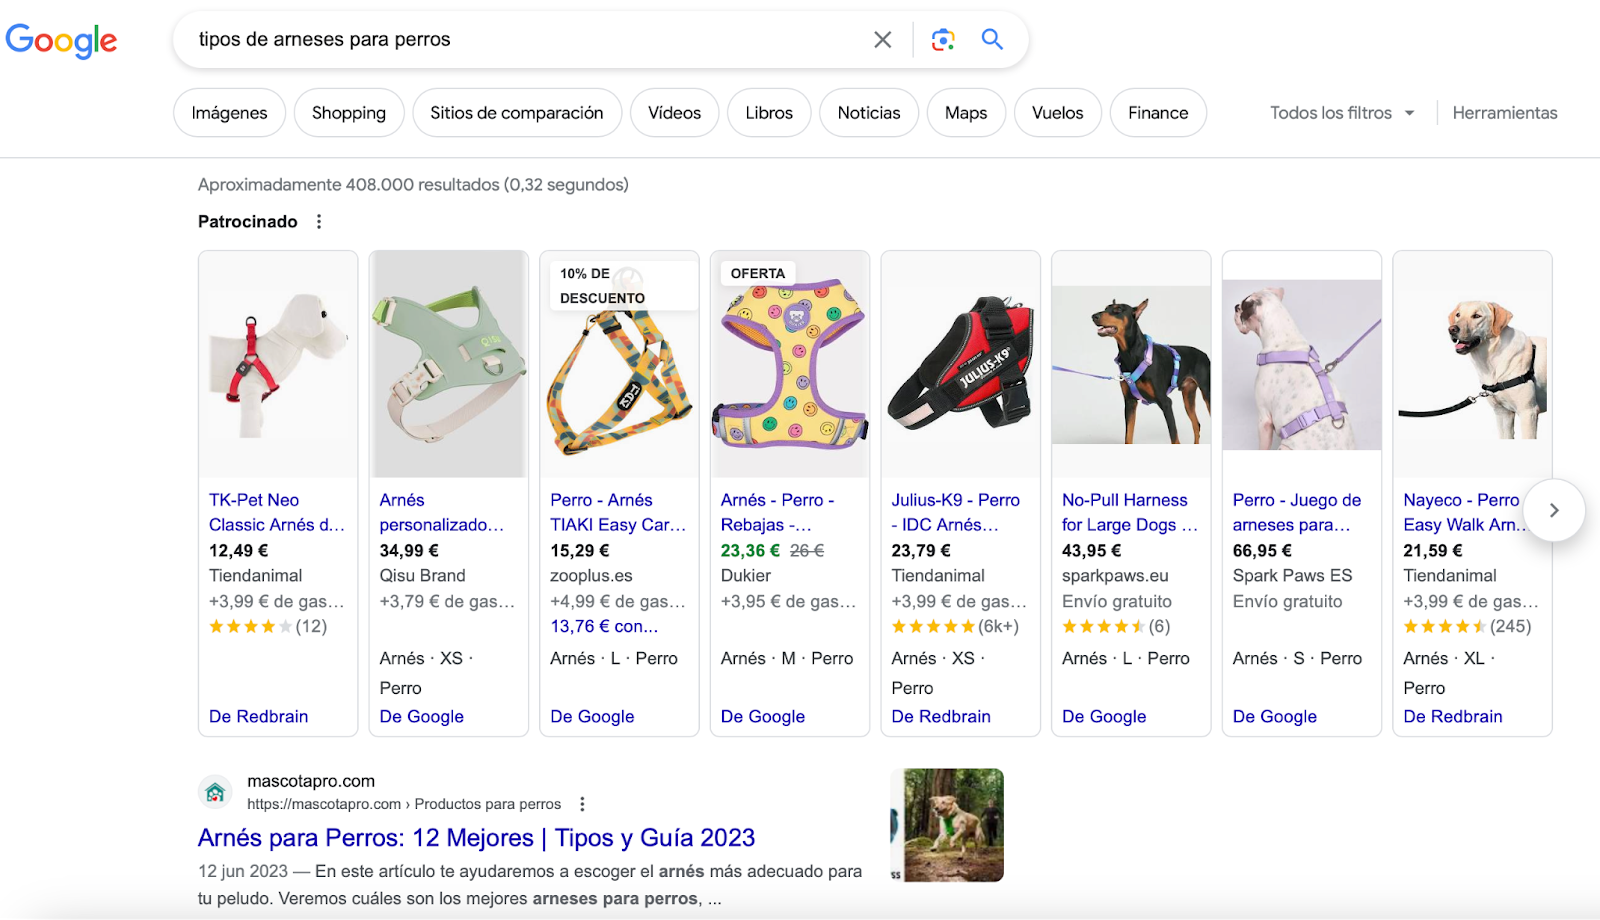Switch to the Imágenes tab

click(x=228, y=112)
